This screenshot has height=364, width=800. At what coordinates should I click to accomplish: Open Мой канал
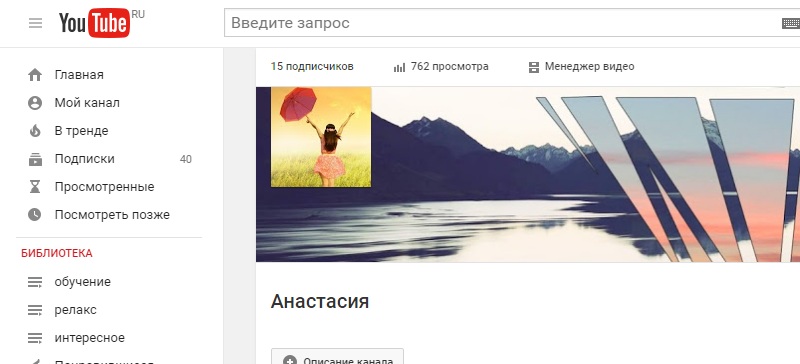coord(87,103)
